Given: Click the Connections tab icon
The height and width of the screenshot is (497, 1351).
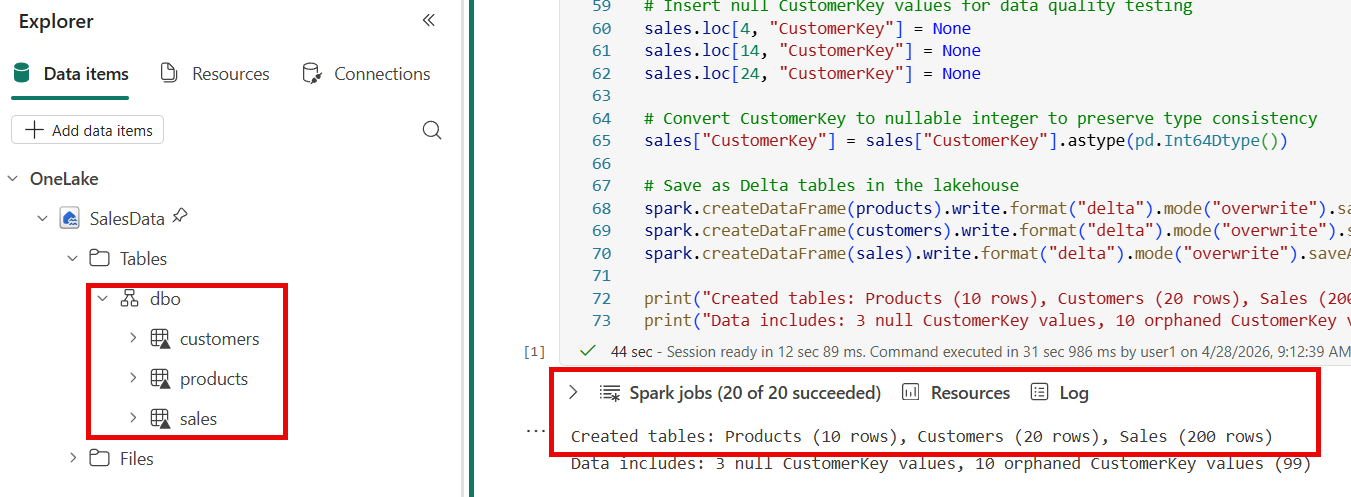Looking at the screenshot, I should pyautogui.click(x=312, y=73).
